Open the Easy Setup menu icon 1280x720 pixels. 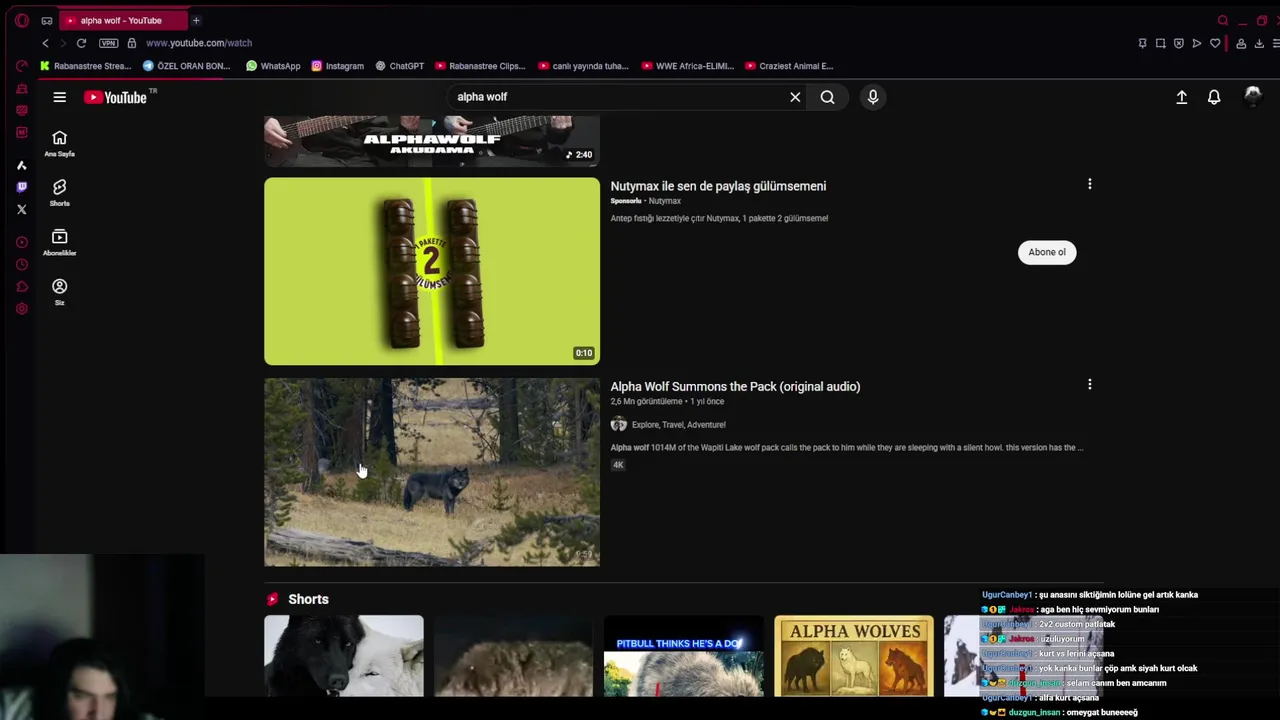click(x=1277, y=43)
